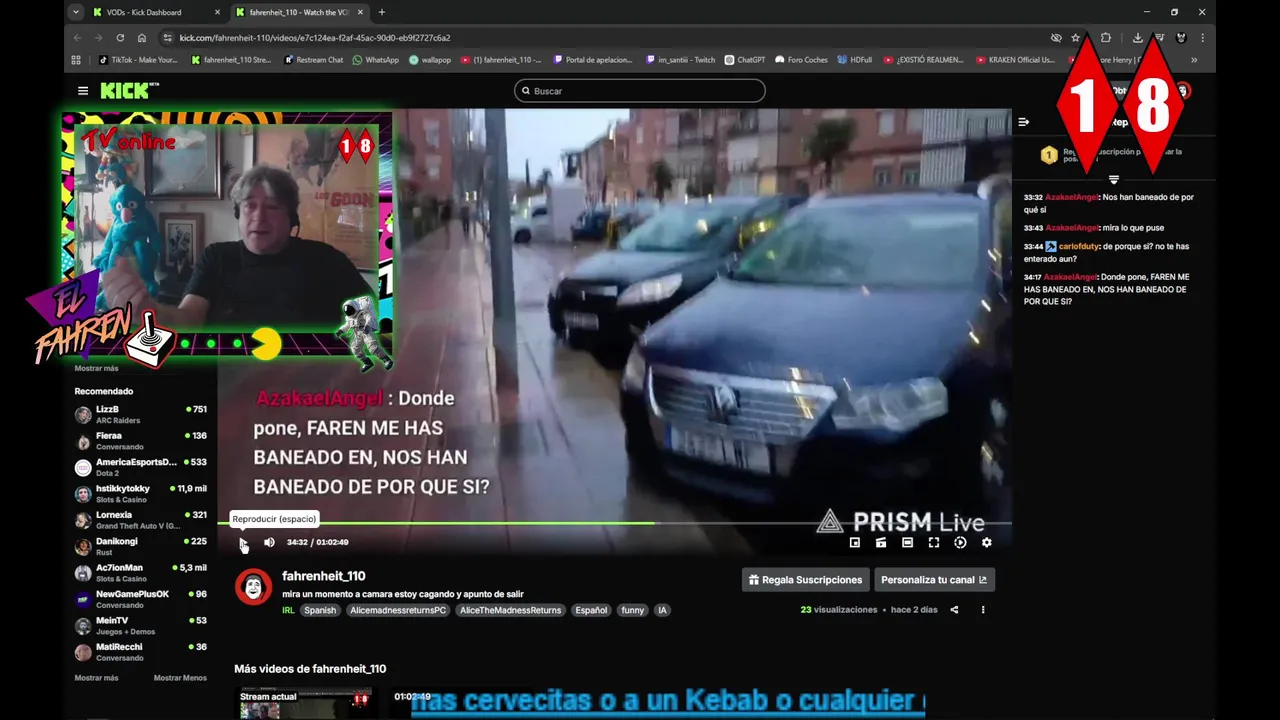1280x720 pixels.
Task: Open recommended channel Ac7ionMan
Action: coord(141,573)
